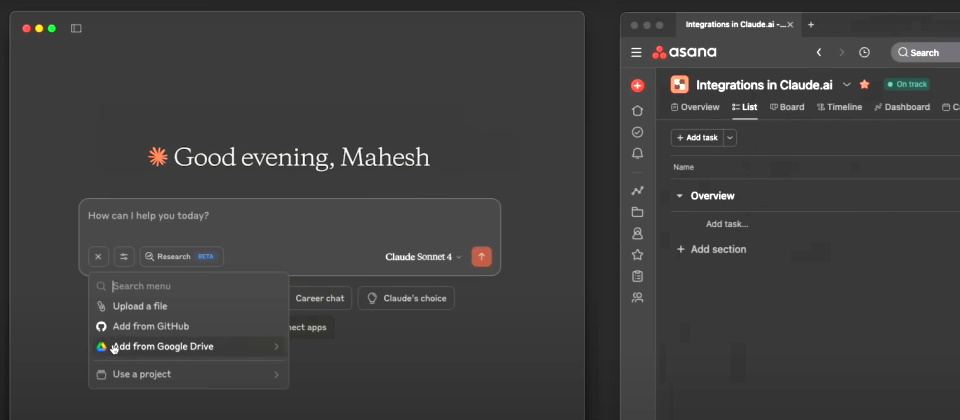The width and height of the screenshot is (960, 420).
Task: Open search and tools settings slider icon
Action: (124, 257)
